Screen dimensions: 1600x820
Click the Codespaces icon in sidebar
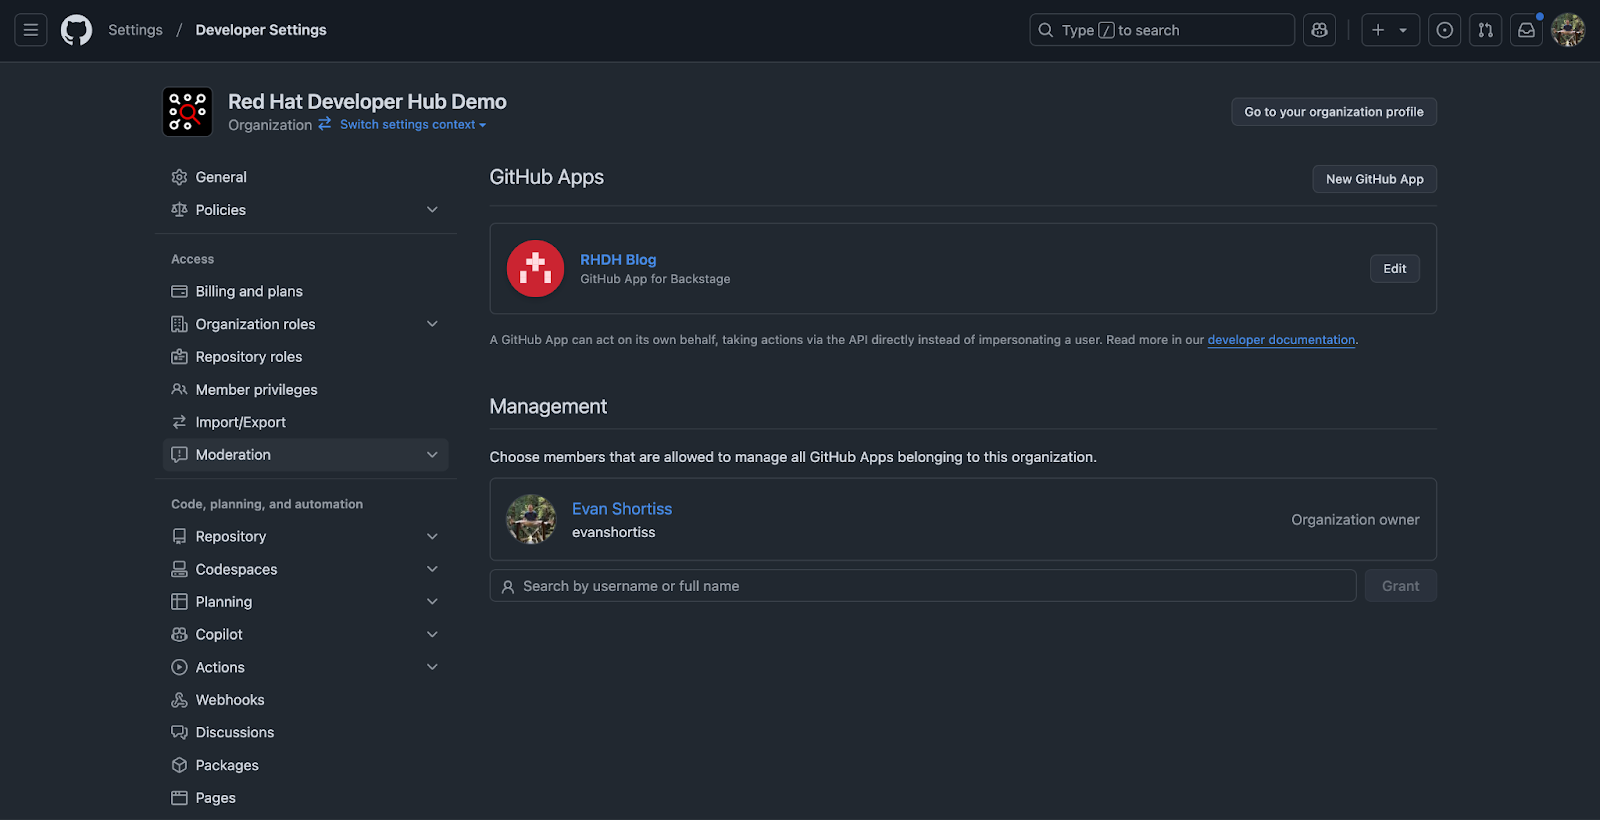[x=179, y=569]
